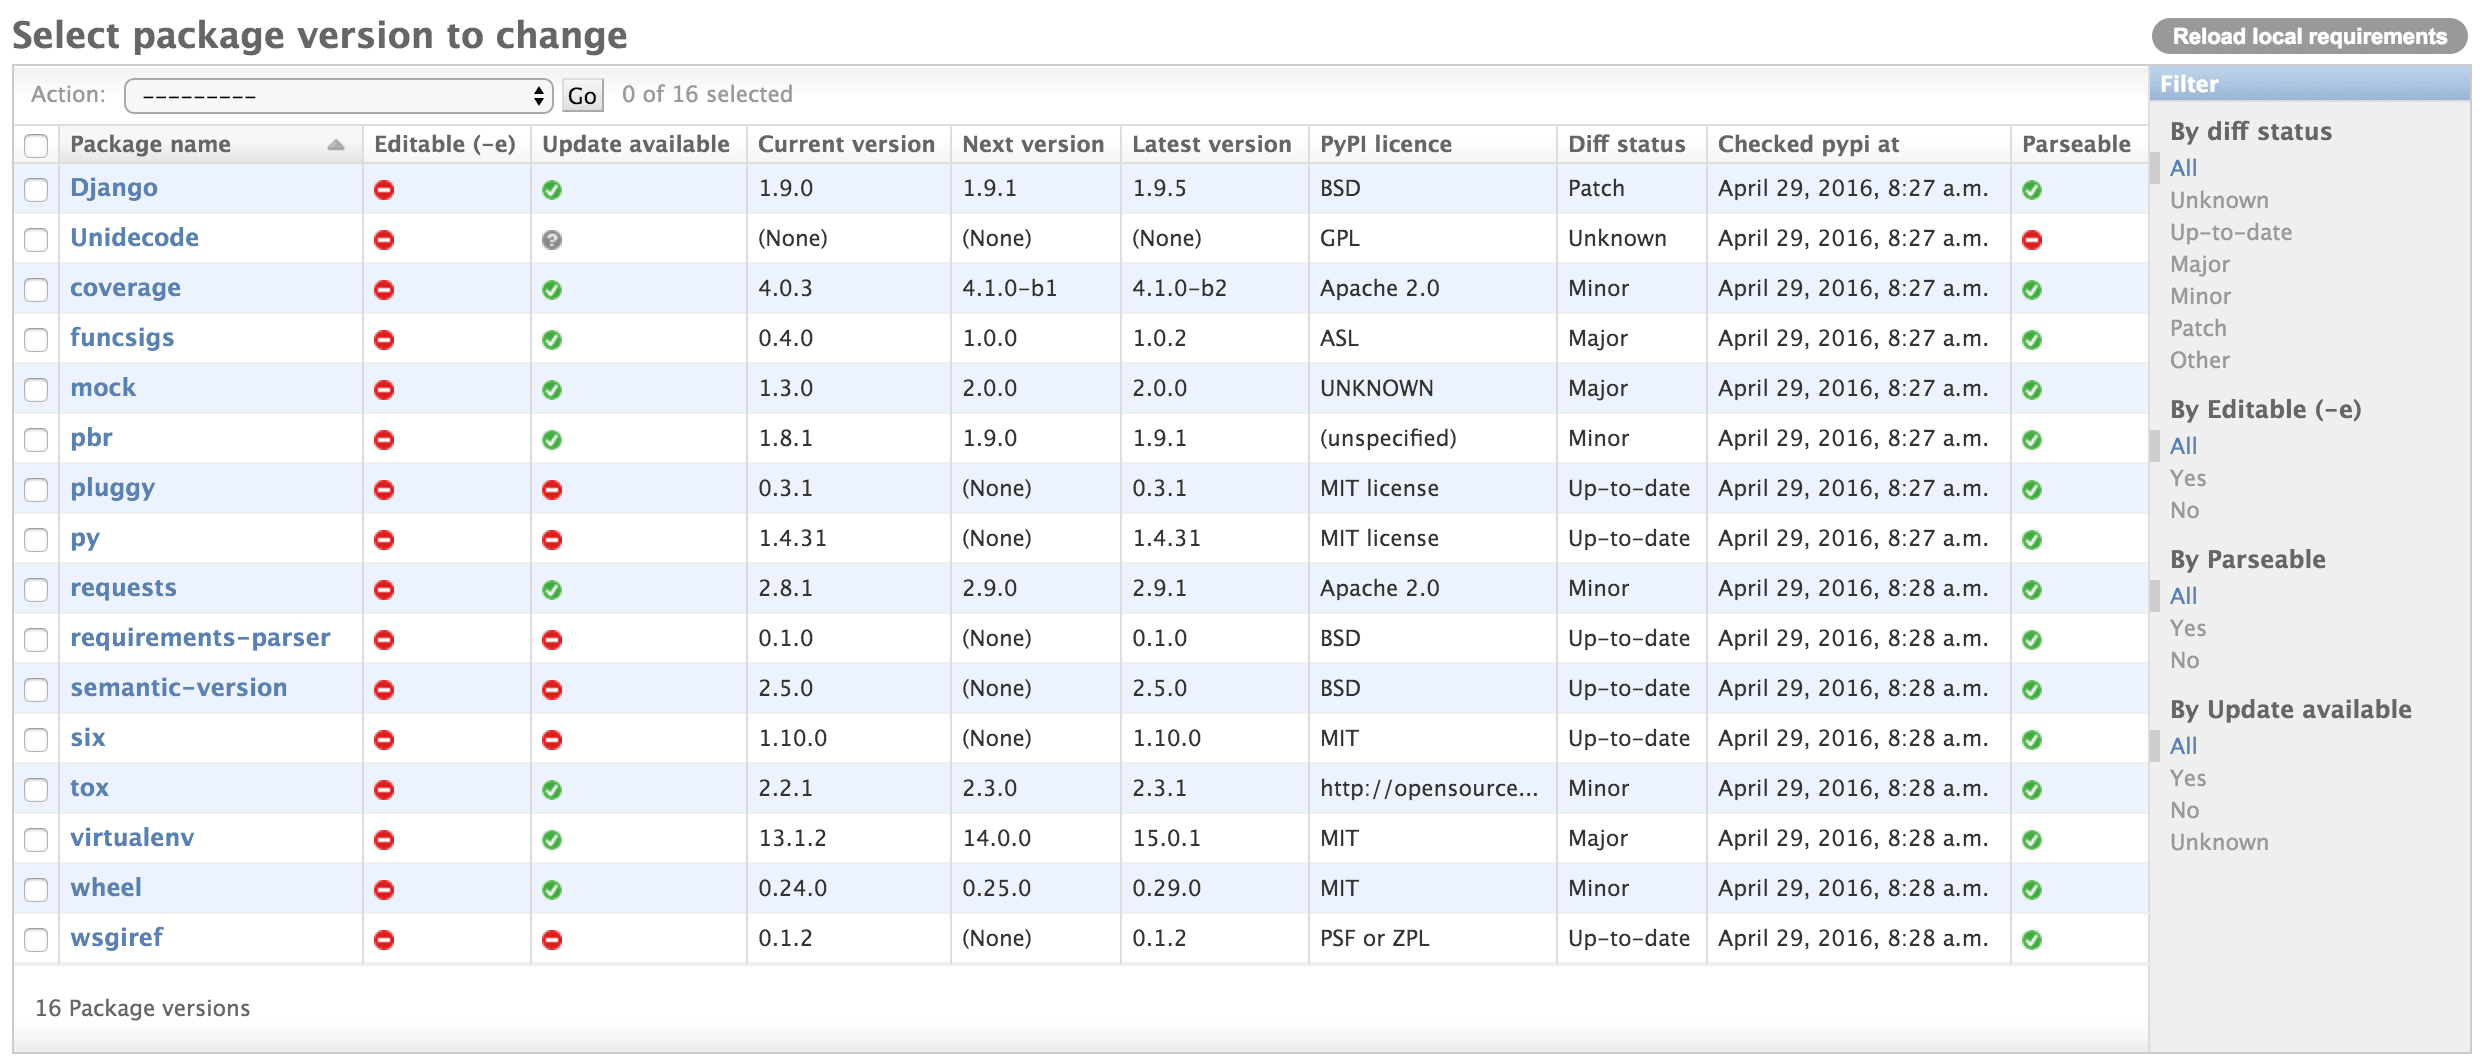Sort by Current version column
Image resolution: width=2482 pixels, height=1064 pixels.
click(846, 144)
